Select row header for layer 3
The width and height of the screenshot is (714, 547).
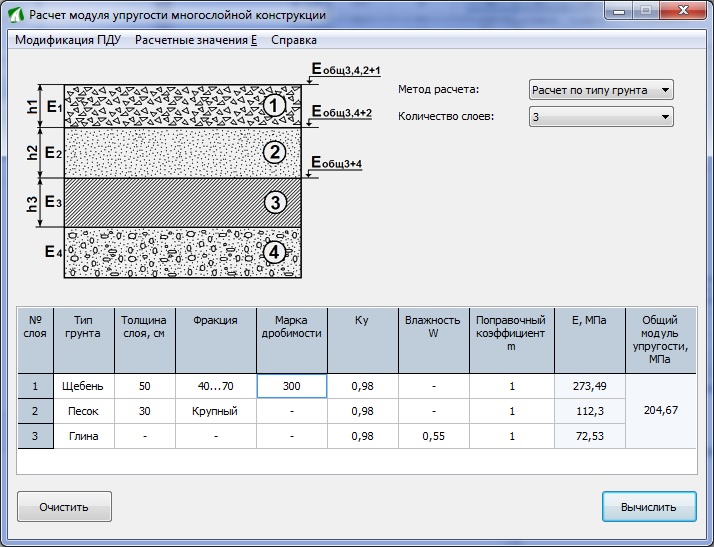pyautogui.click(x=36, y=436)
